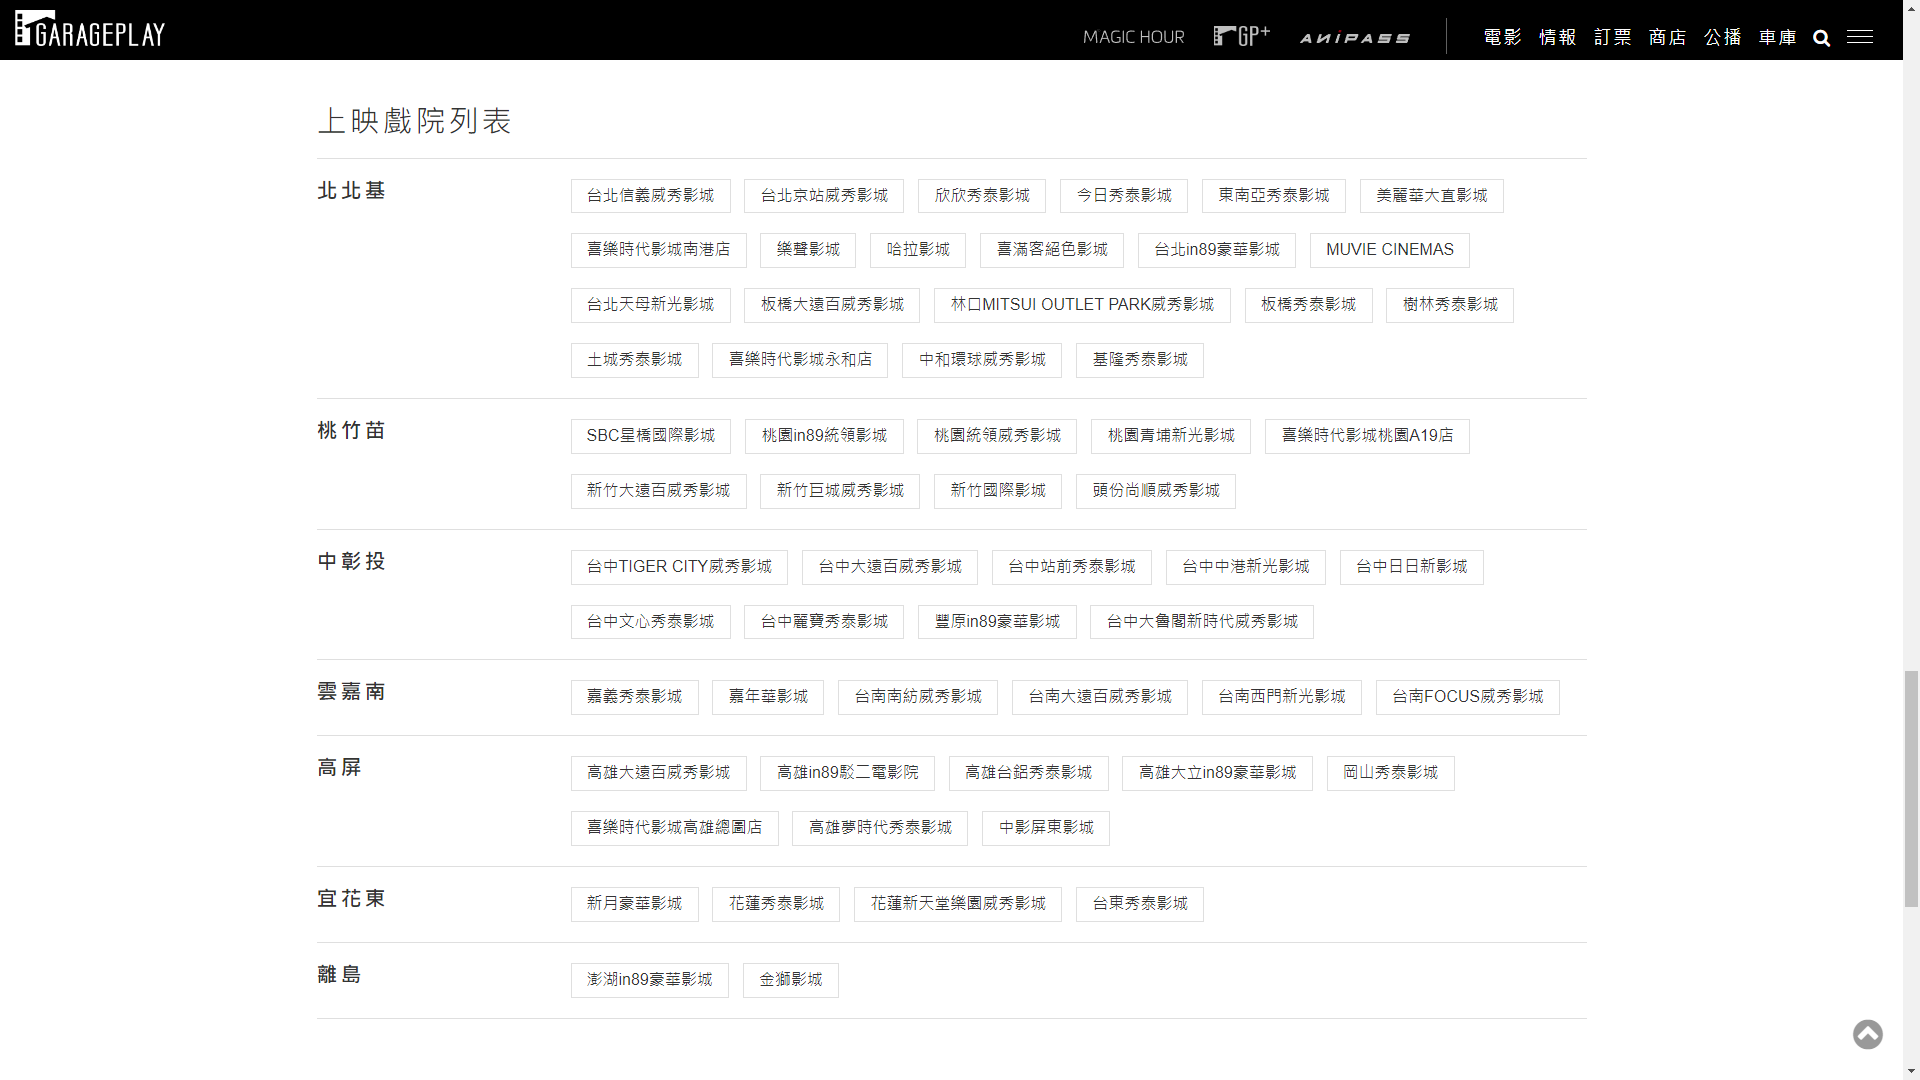Select 花蓮新天堂樂園威秀影城 theater

(958, 904)
